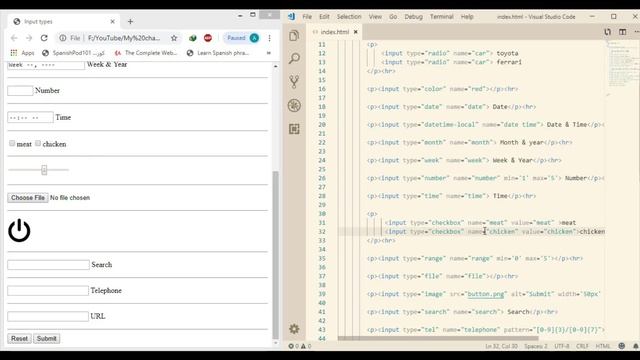
Task: Open SpanishPod101 bookmark
Action: tap(73, 53)
